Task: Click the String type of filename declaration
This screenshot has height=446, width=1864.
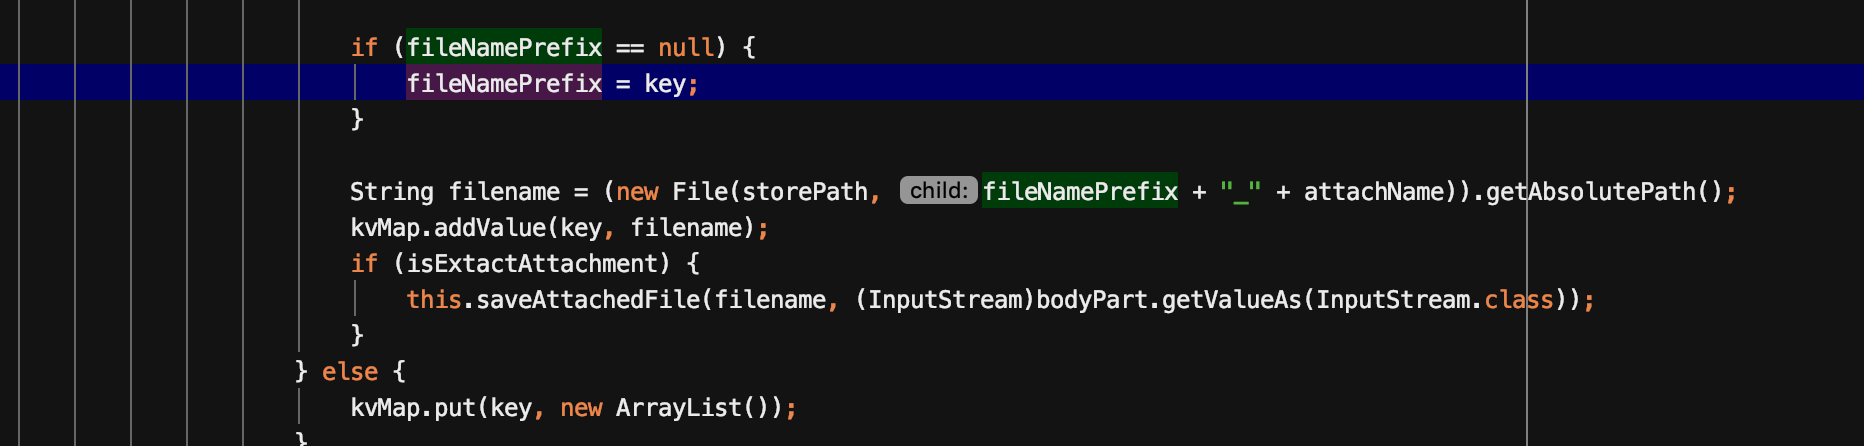Action: pos(391,191)
